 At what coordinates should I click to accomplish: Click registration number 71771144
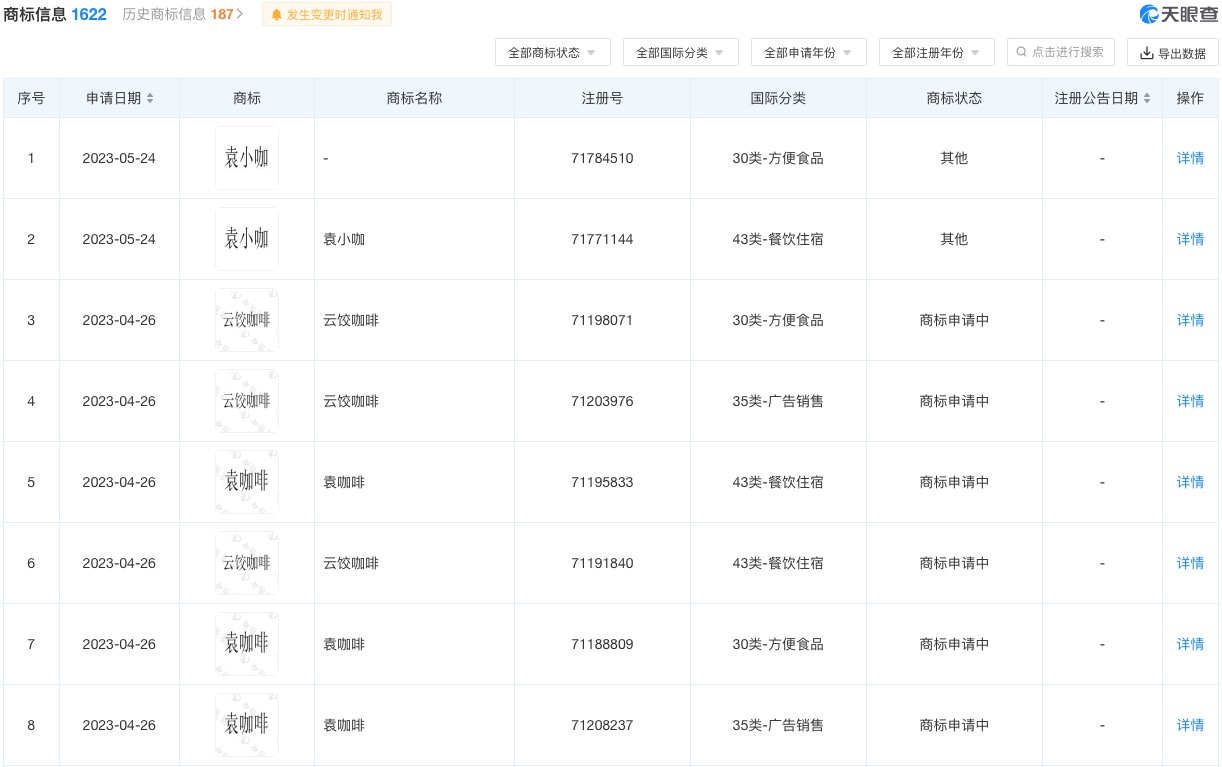pos(602,239)
